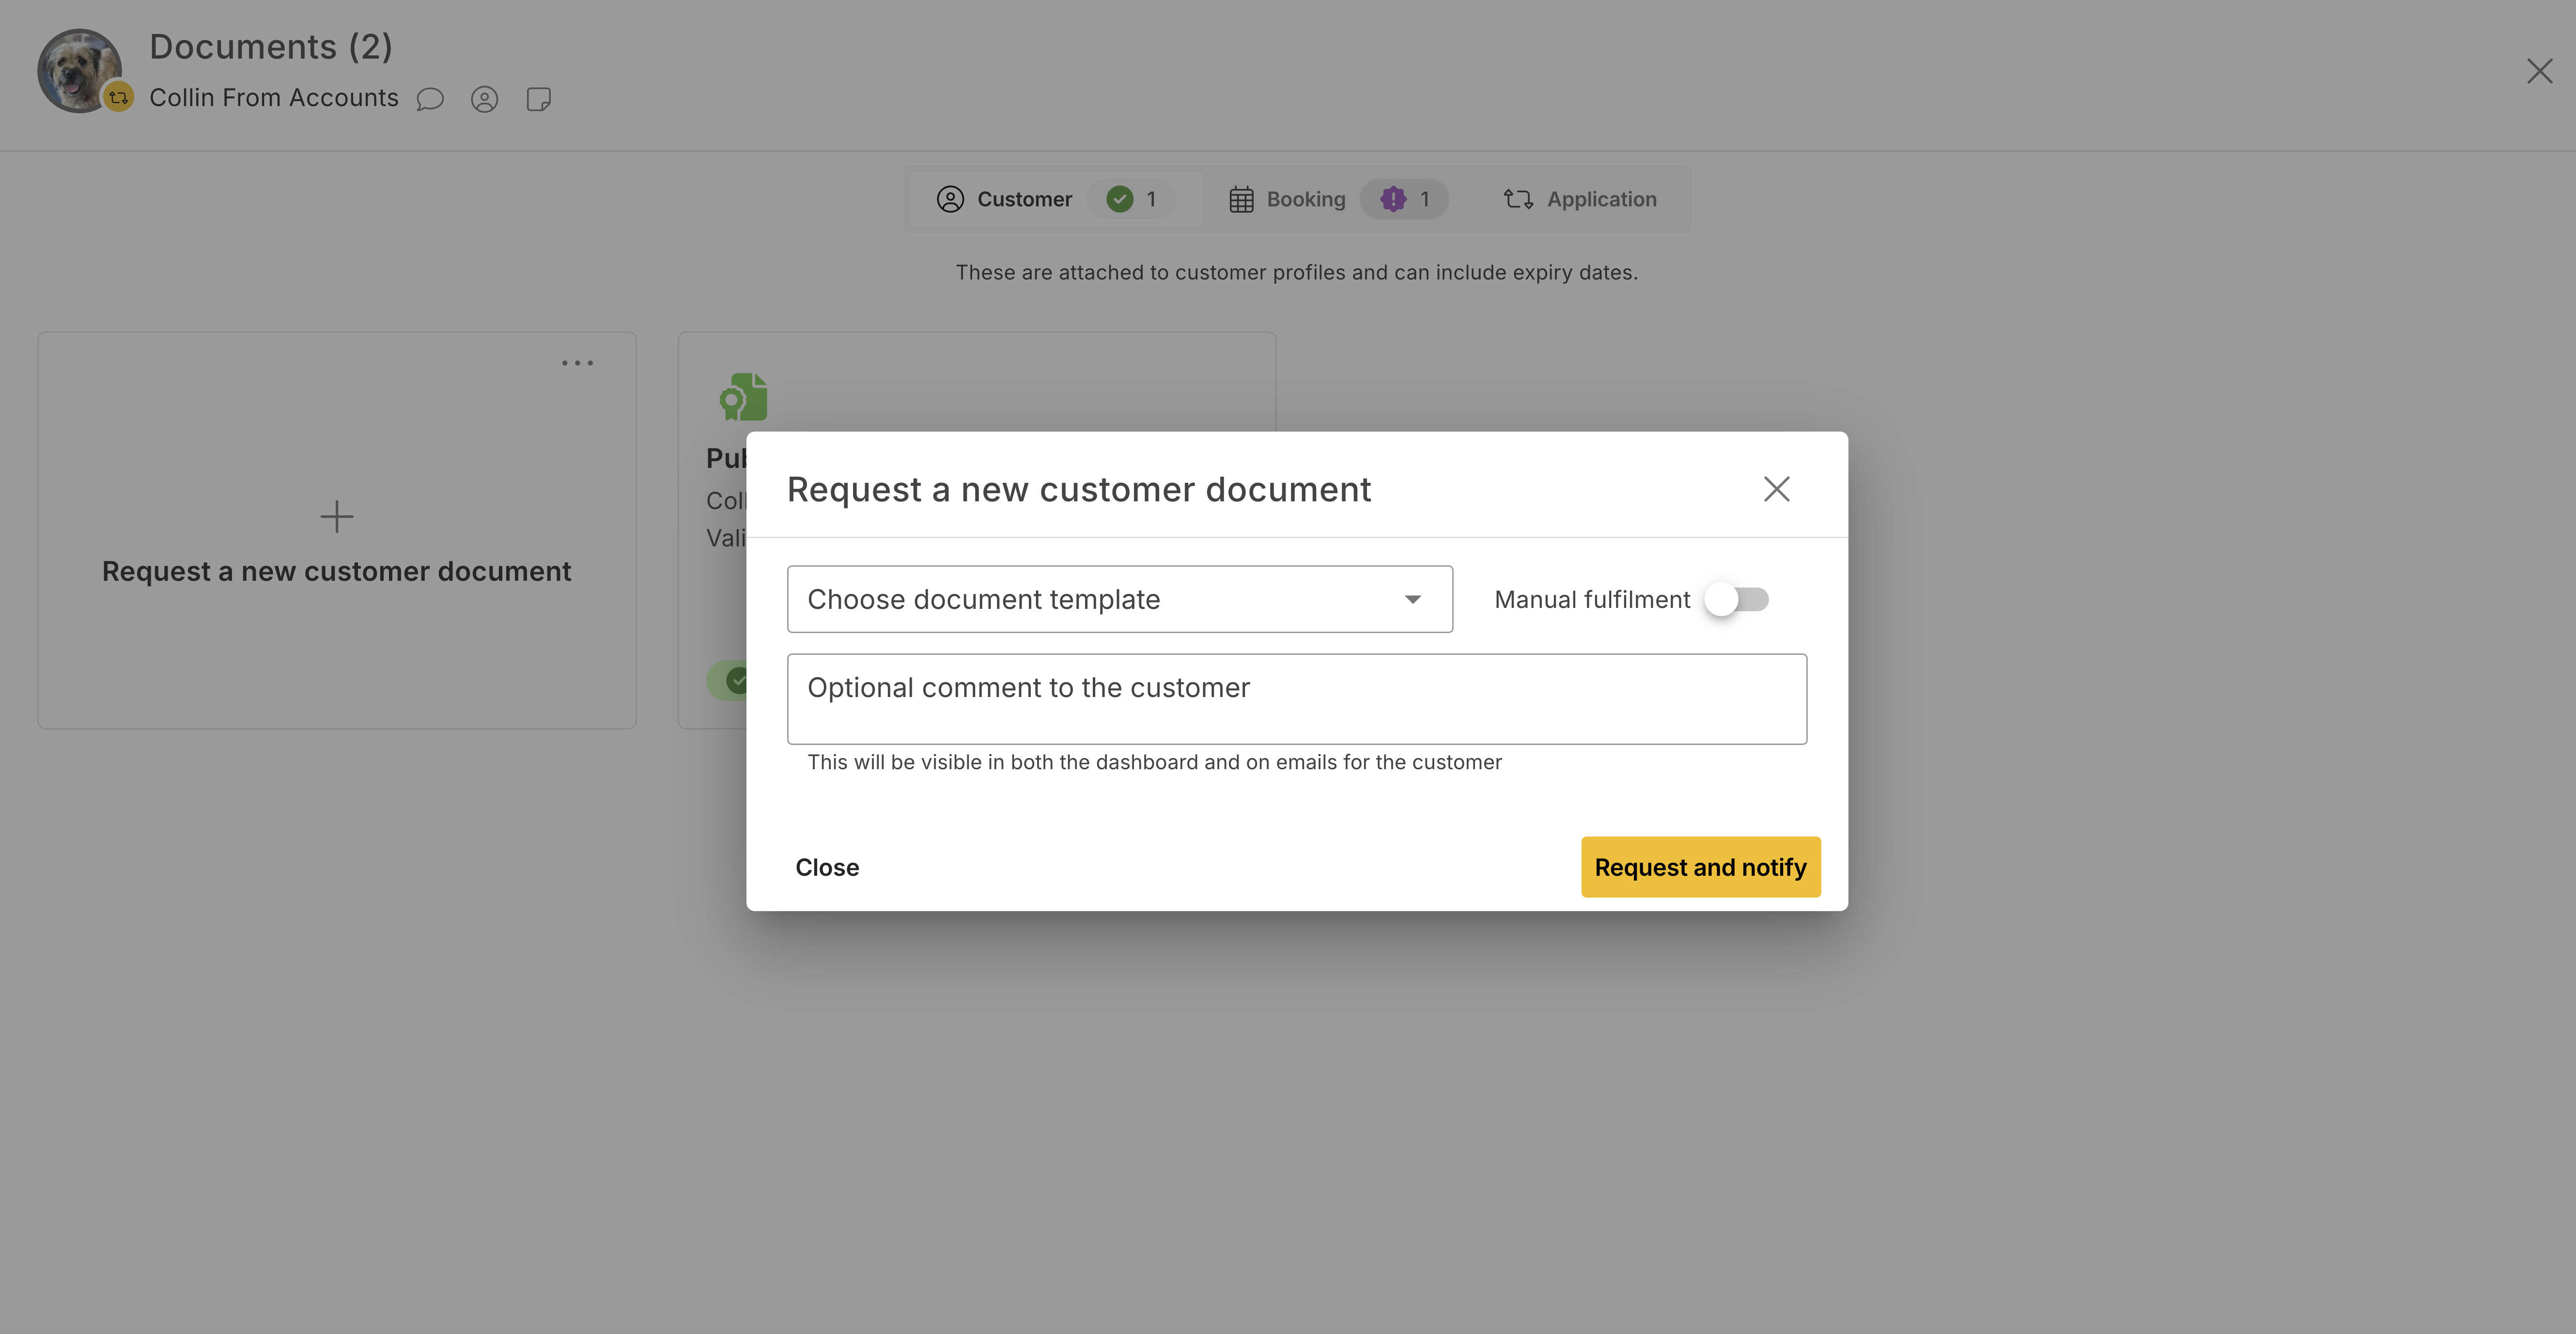Click the calendar icon next to Booking
The width and height of the screenshot is (2576, 1334).
coord(1242,199)
